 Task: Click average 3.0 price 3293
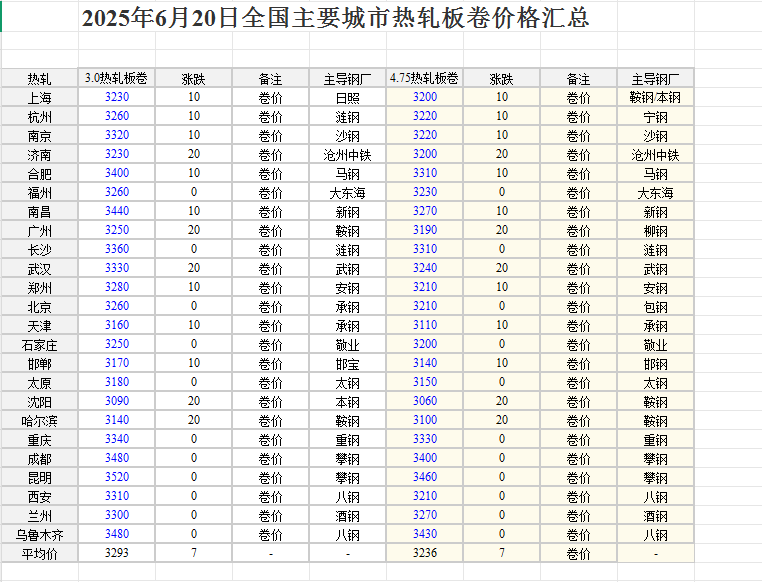pyautogui.click(x=117, y=553)
